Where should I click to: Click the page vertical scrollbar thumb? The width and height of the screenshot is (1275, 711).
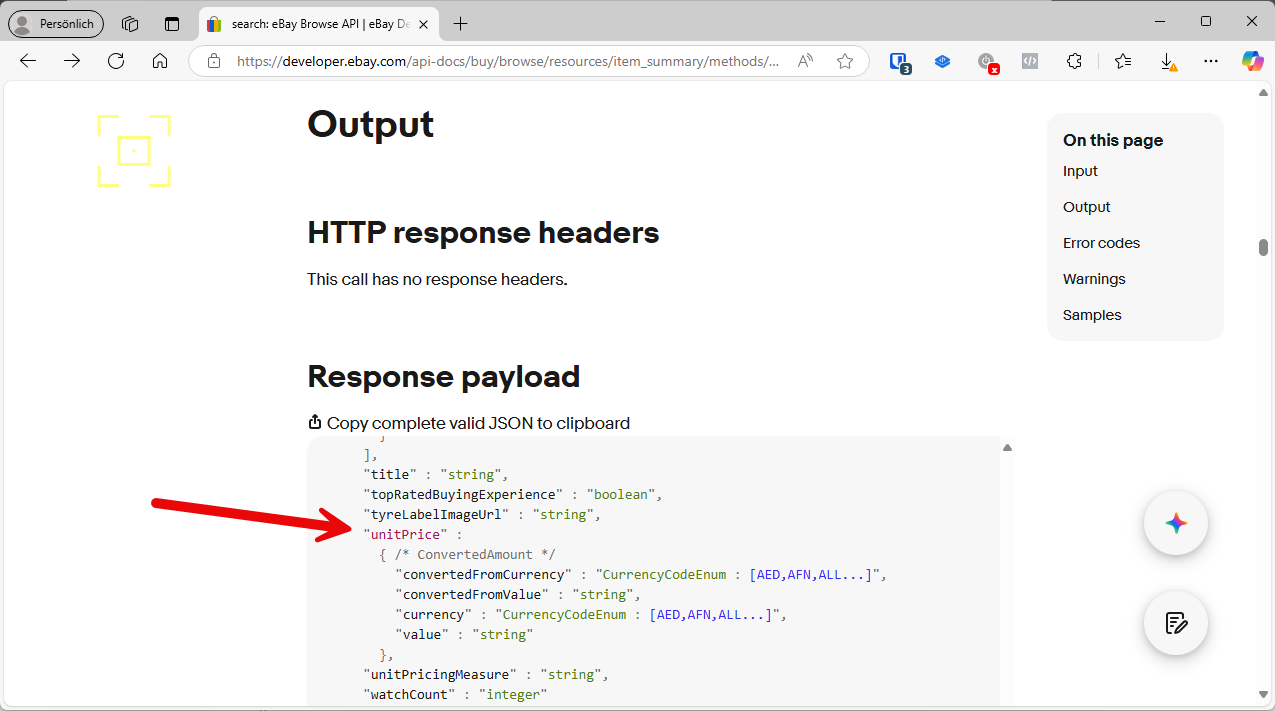tap(1263, 247)
